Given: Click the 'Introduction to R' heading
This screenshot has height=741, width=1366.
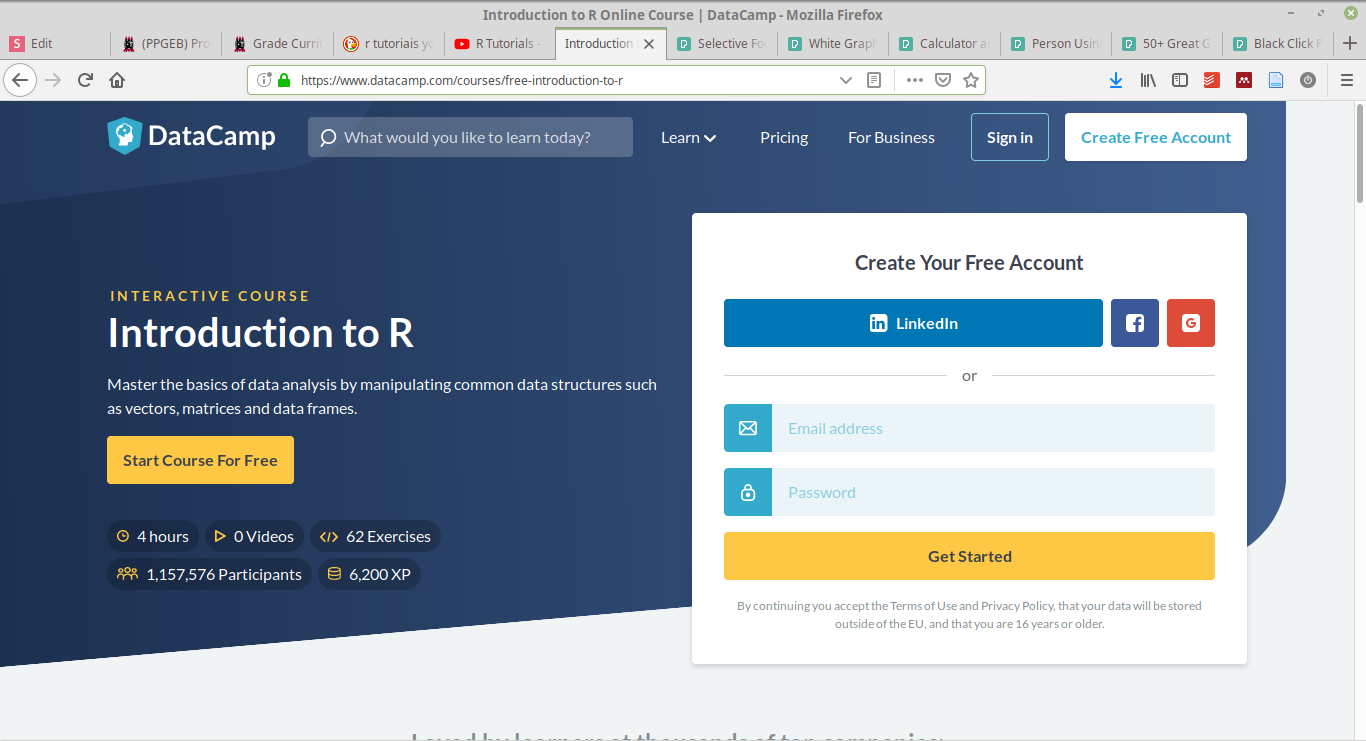Looking at the screenshot, I should (261, 333).
